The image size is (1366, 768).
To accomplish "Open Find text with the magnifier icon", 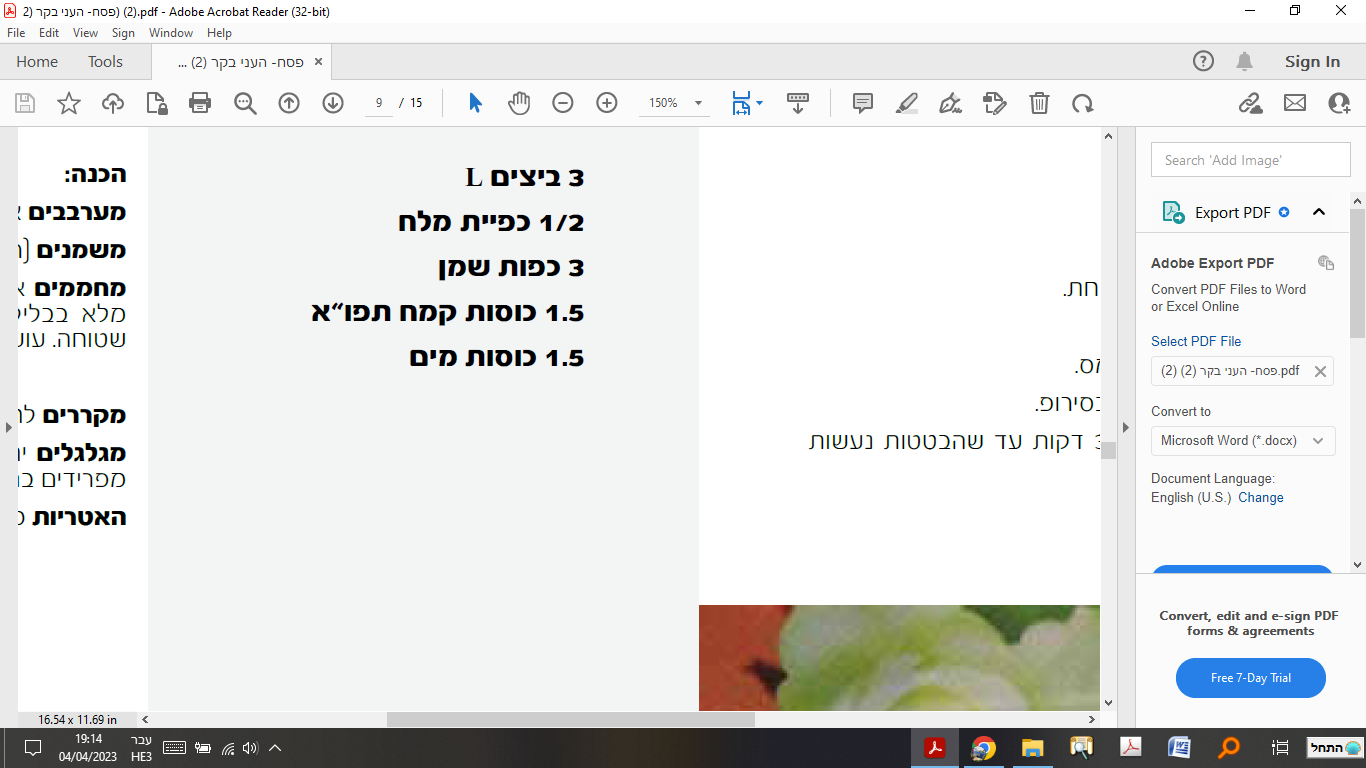I will click(245, 103).
